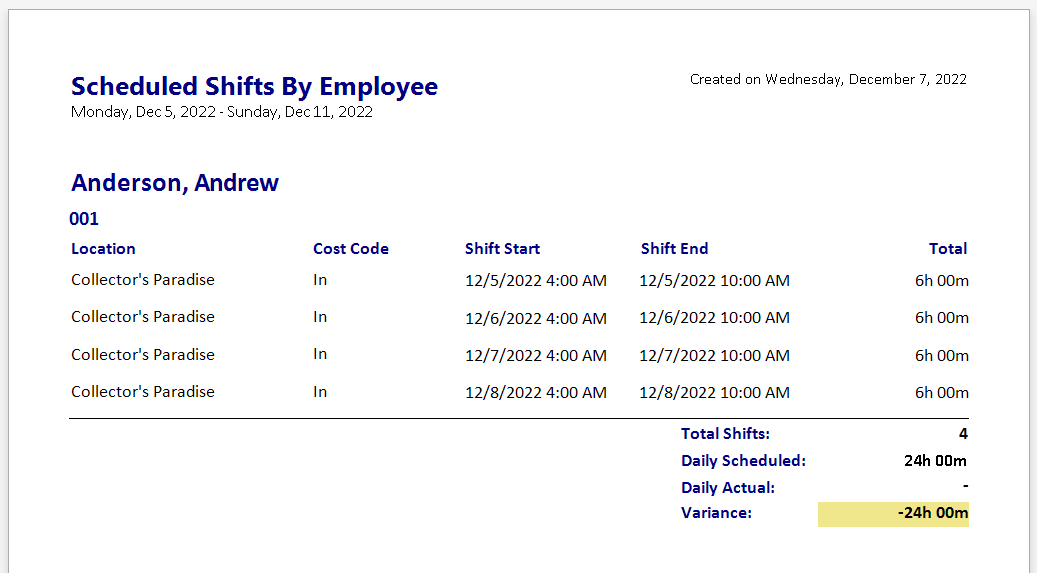Viewport: 1037px width, 573px height.
Task: Click the 'Total Shifts:' label
Action: (726, 434)
